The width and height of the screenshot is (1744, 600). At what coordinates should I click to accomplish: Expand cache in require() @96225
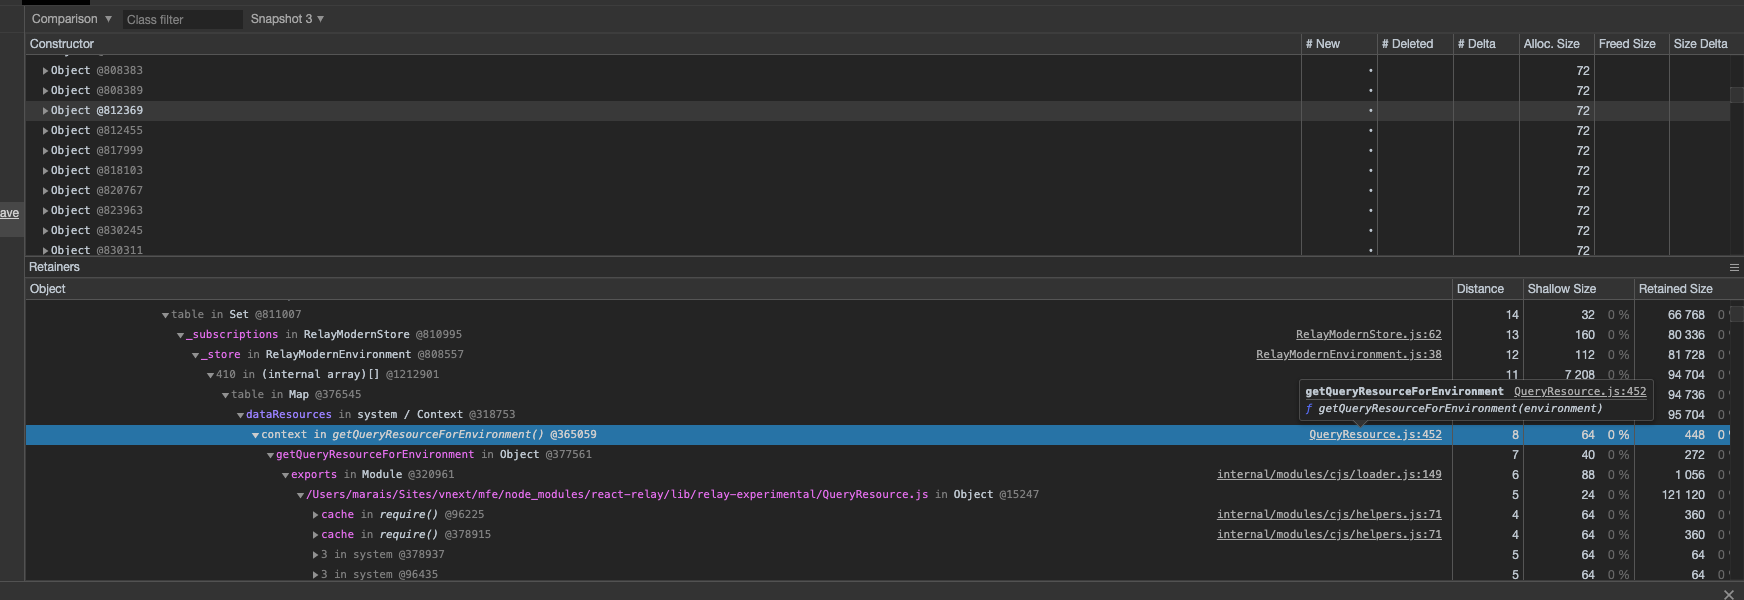[316, 515]
